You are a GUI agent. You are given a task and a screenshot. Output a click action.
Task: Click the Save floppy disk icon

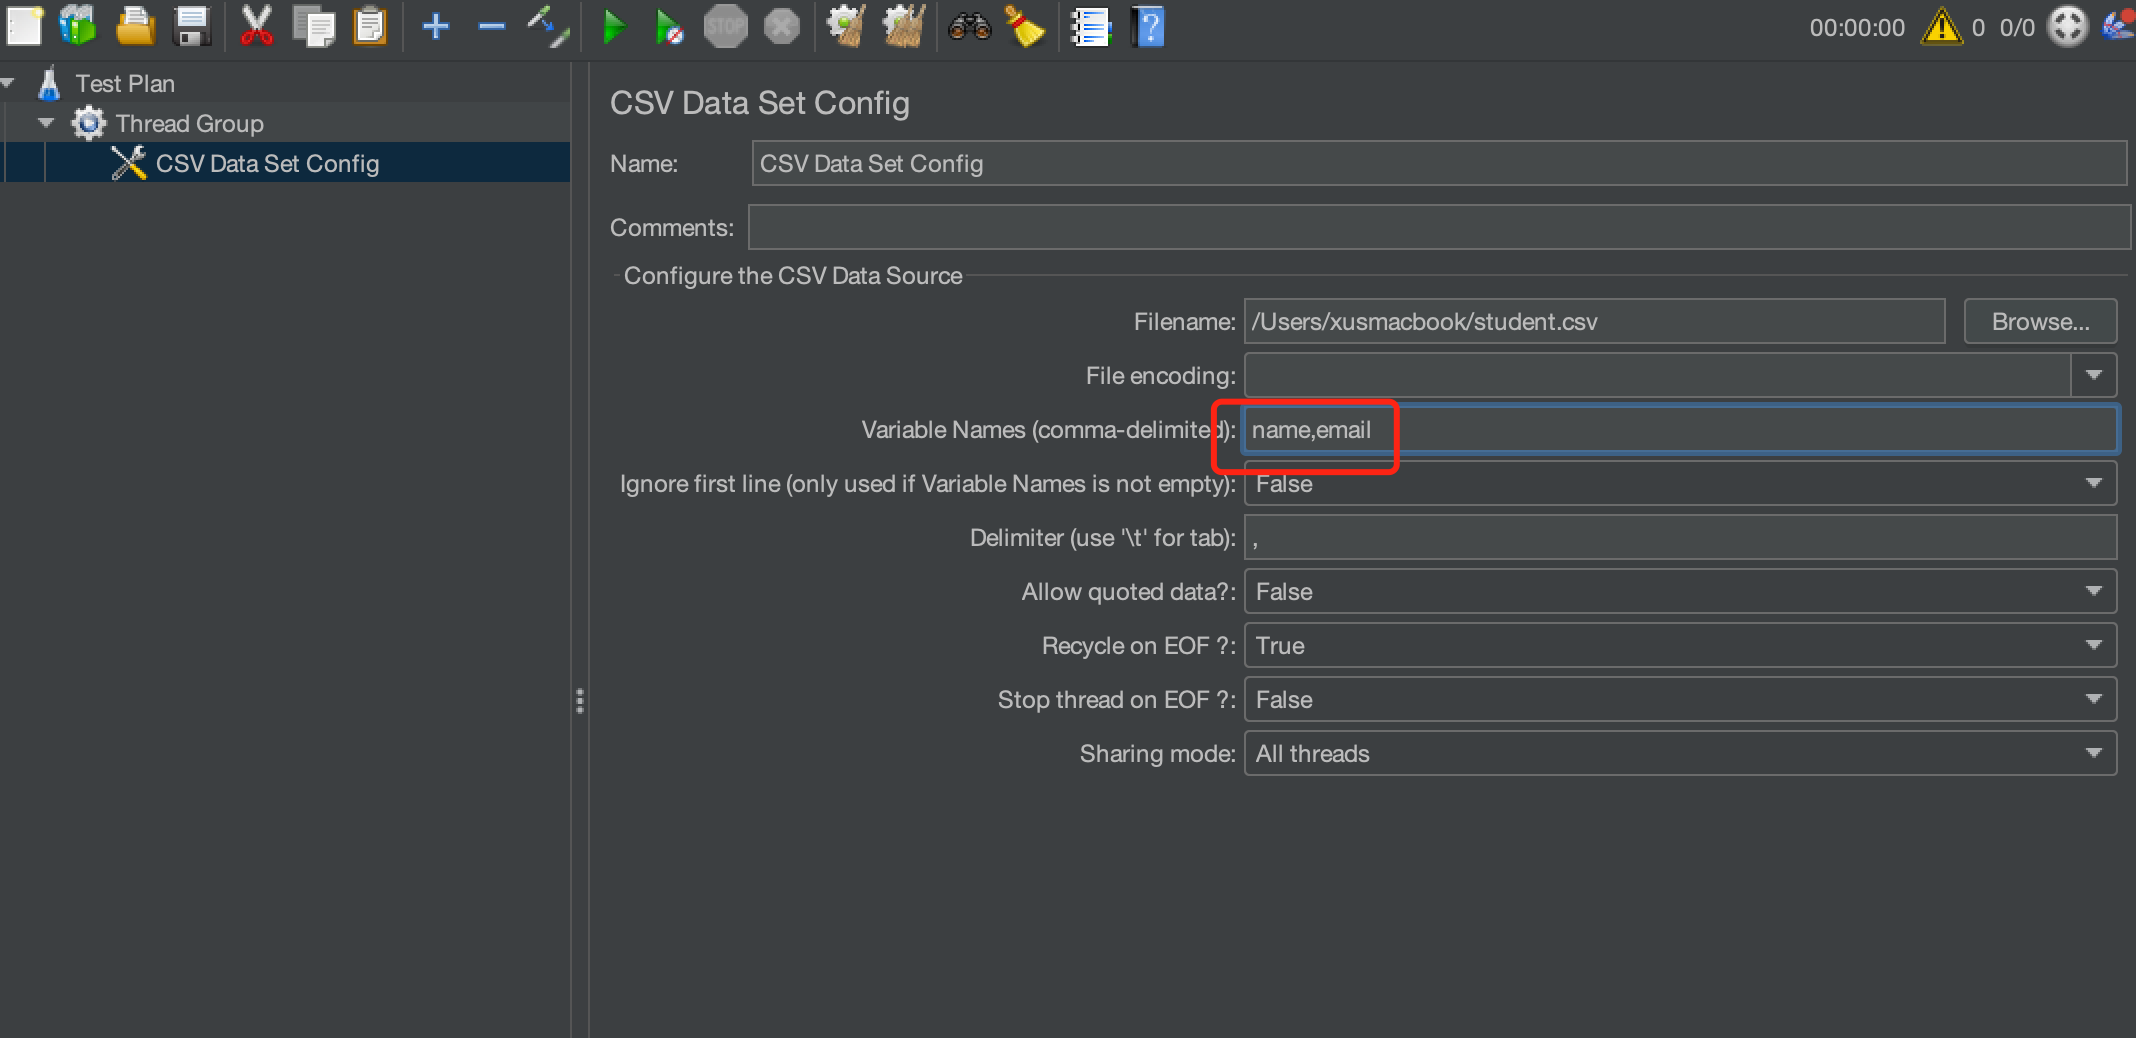tap(191, 26)
